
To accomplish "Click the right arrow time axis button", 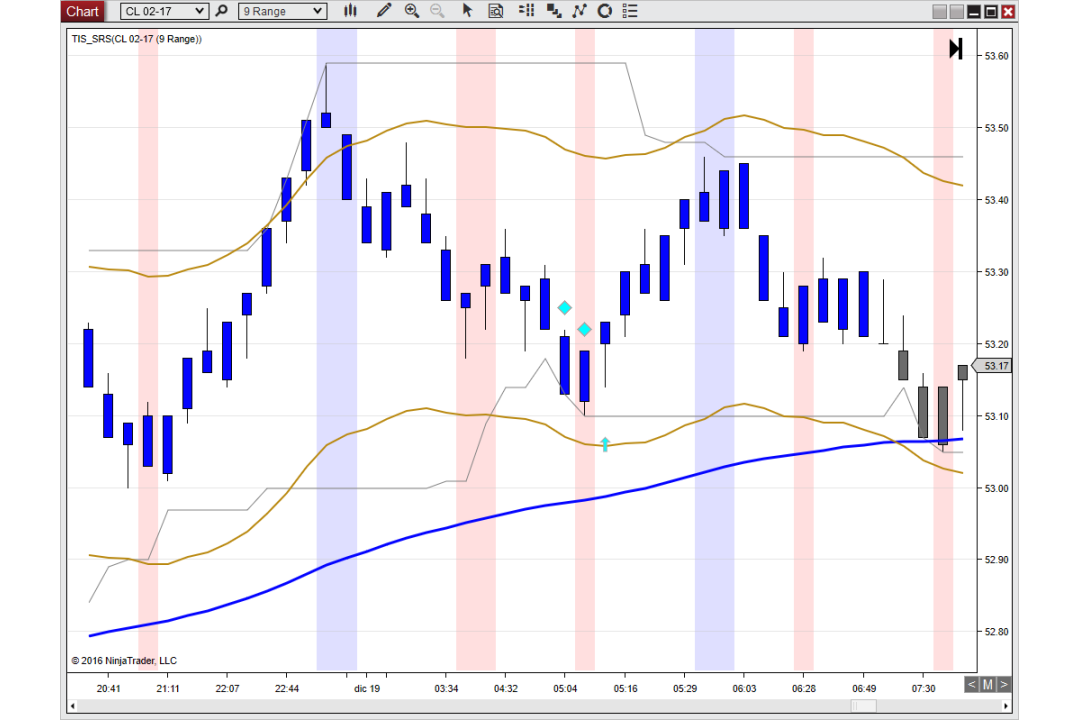I will (x=1004, y=684).
